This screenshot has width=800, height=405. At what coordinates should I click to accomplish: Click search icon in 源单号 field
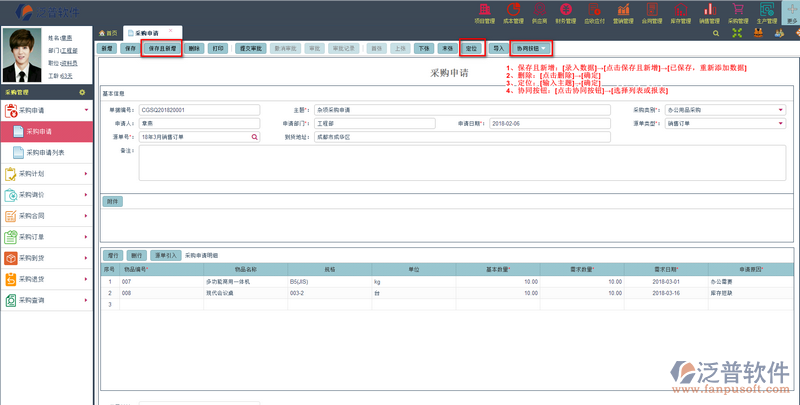click(x=255, y=136)
